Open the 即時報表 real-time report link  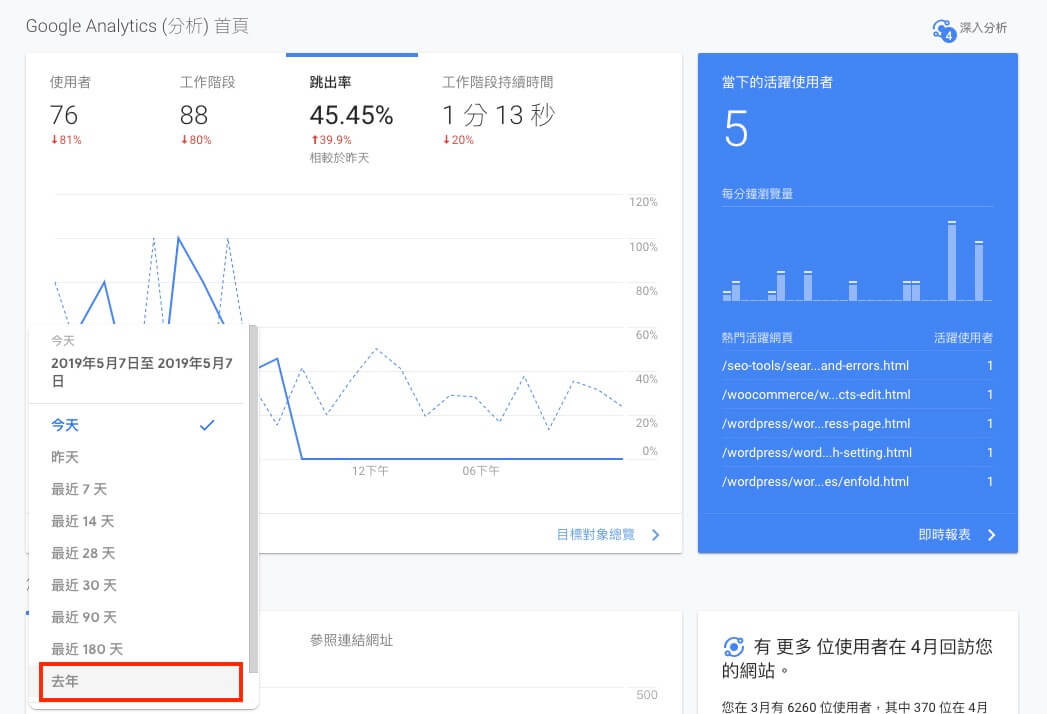(x=944, y=535)
